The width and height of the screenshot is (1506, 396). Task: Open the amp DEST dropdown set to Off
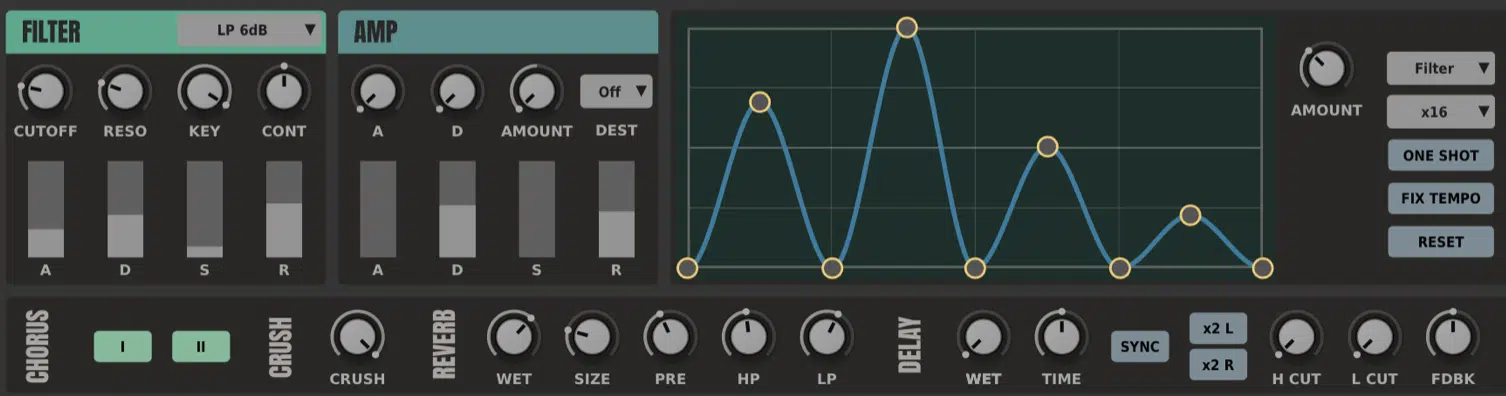pos(616,91)
